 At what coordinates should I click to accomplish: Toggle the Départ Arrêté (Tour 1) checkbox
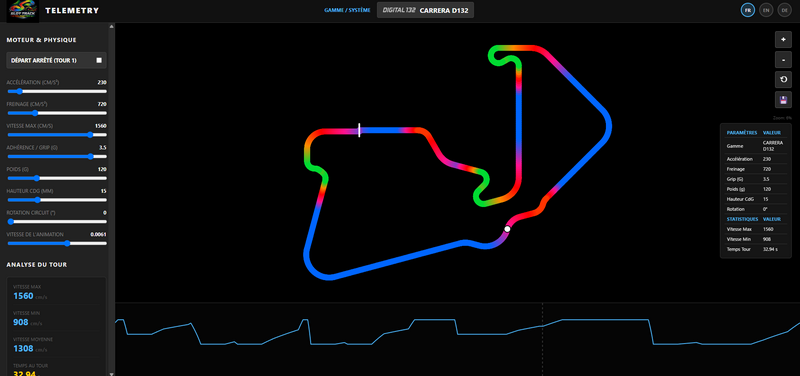99,60
